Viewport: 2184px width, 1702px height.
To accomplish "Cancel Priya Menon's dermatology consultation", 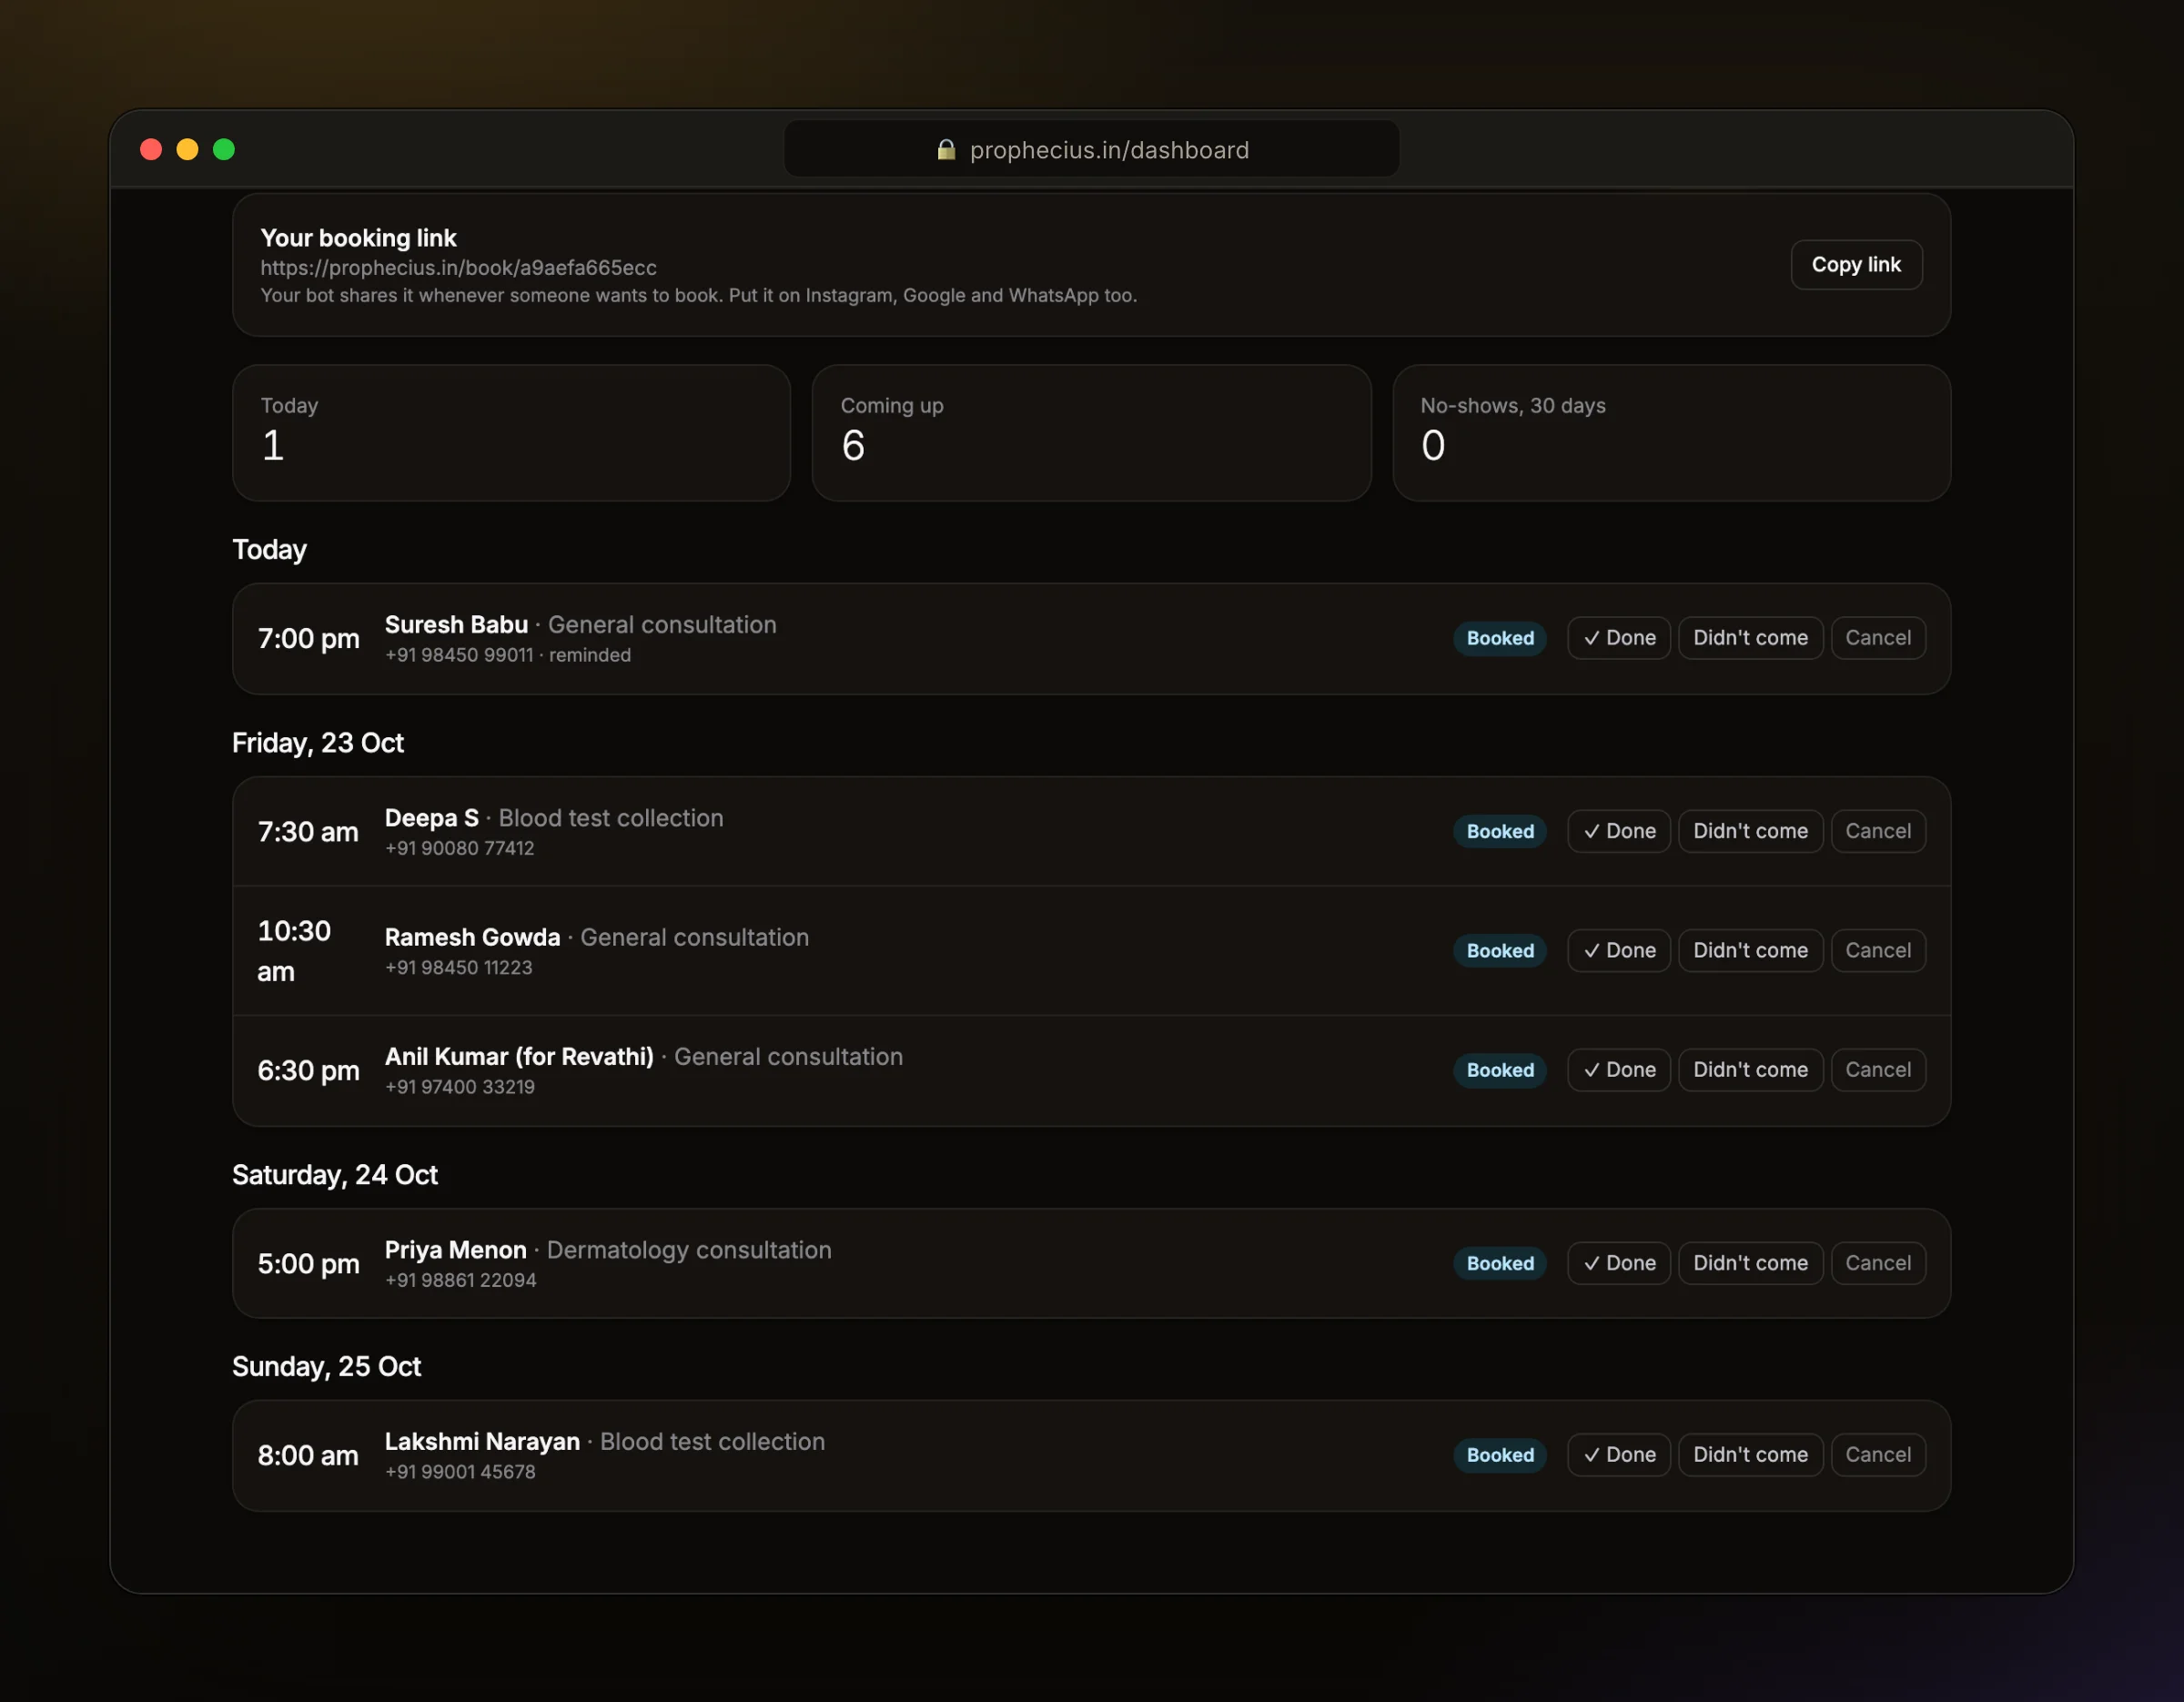I will (1878, 1263).
